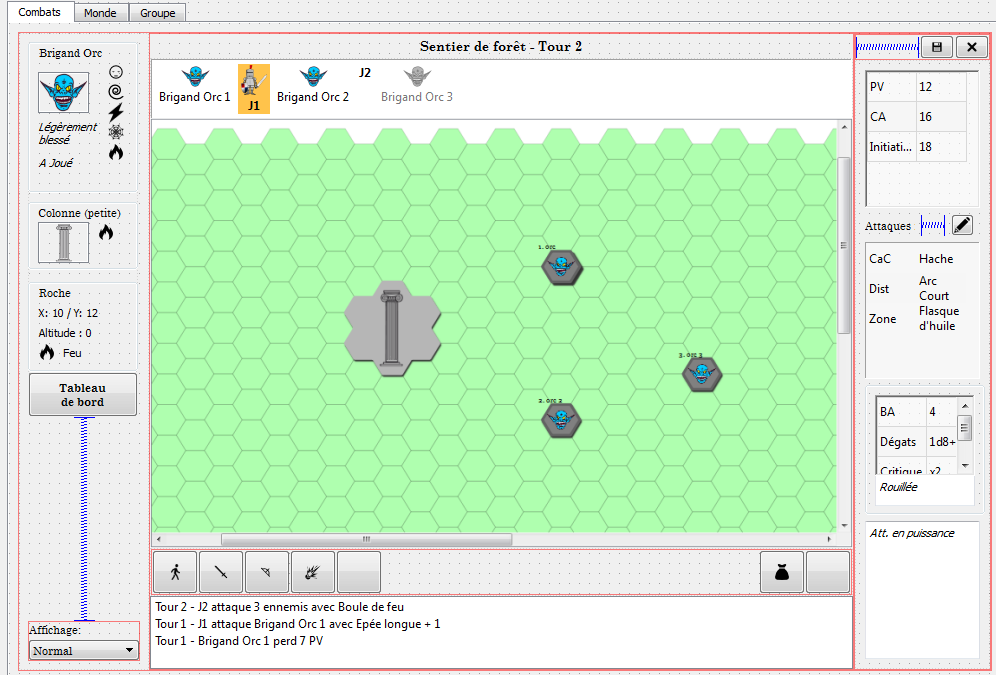Select the J1 knight in initiative bar
The image size is (996, 675).
tap(254, 87)
